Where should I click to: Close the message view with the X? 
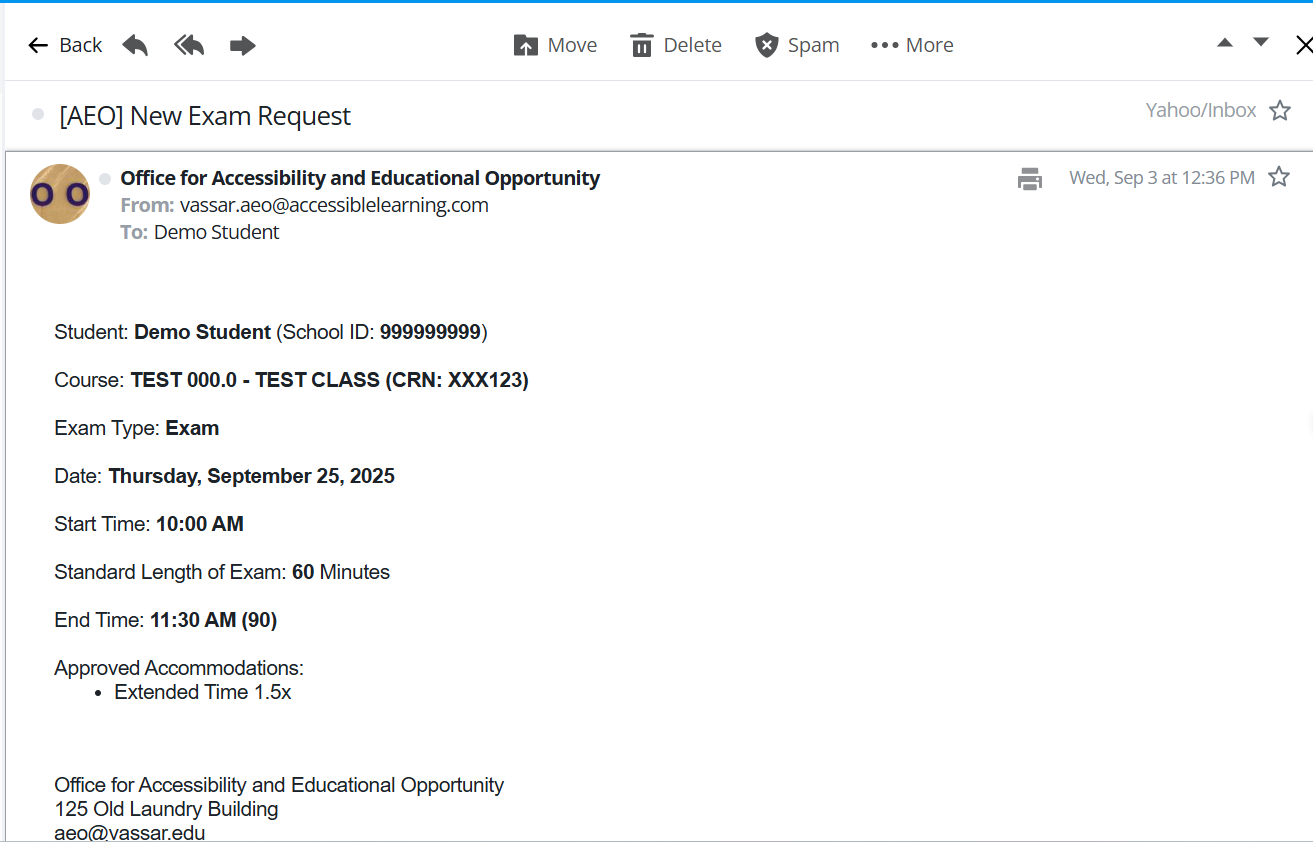[x=1303, y=45]
